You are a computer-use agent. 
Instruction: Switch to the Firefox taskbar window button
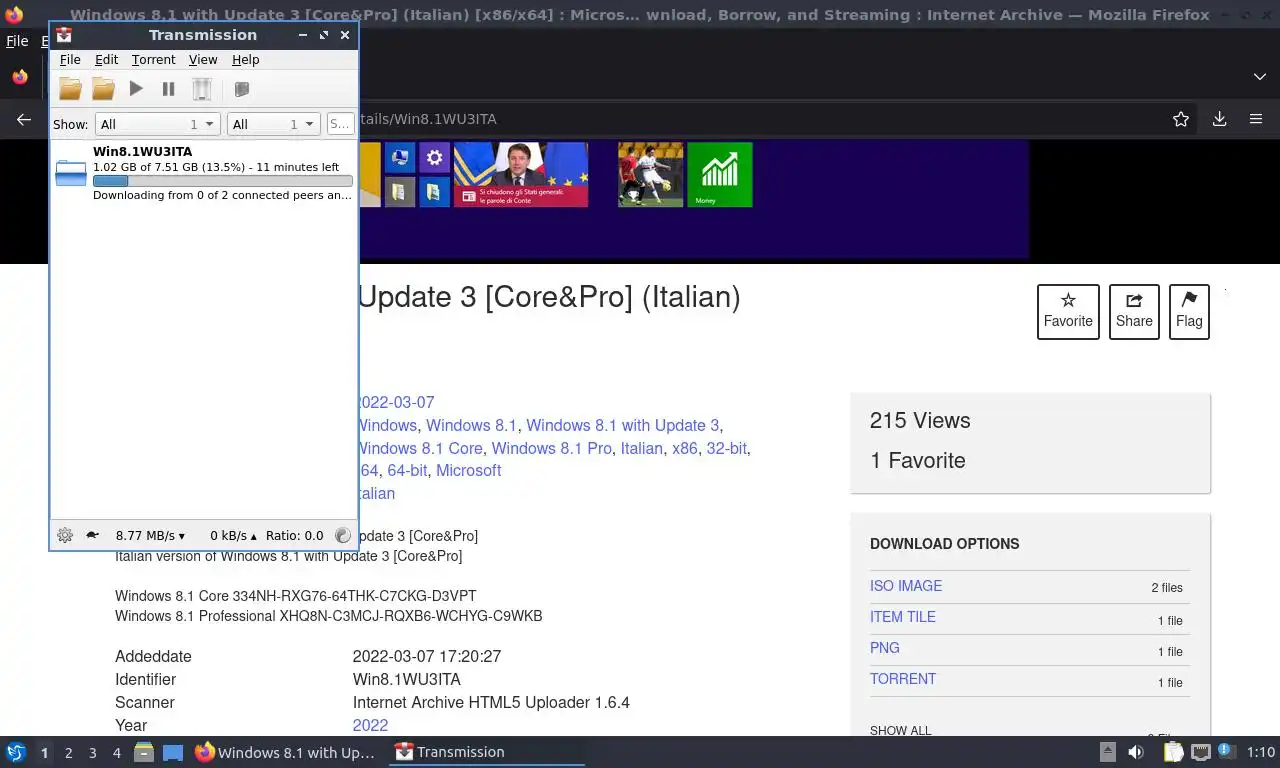(286, 752)
